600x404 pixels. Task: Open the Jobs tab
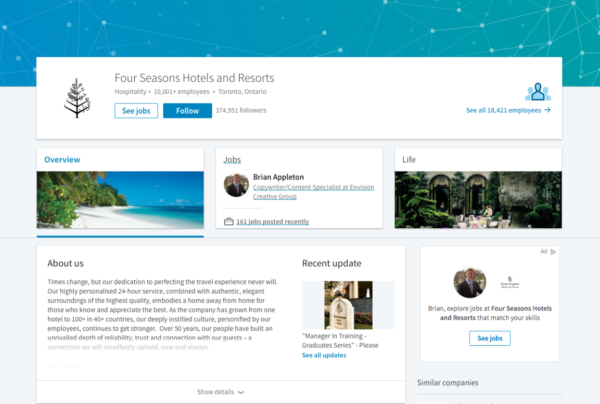(232, 160)
